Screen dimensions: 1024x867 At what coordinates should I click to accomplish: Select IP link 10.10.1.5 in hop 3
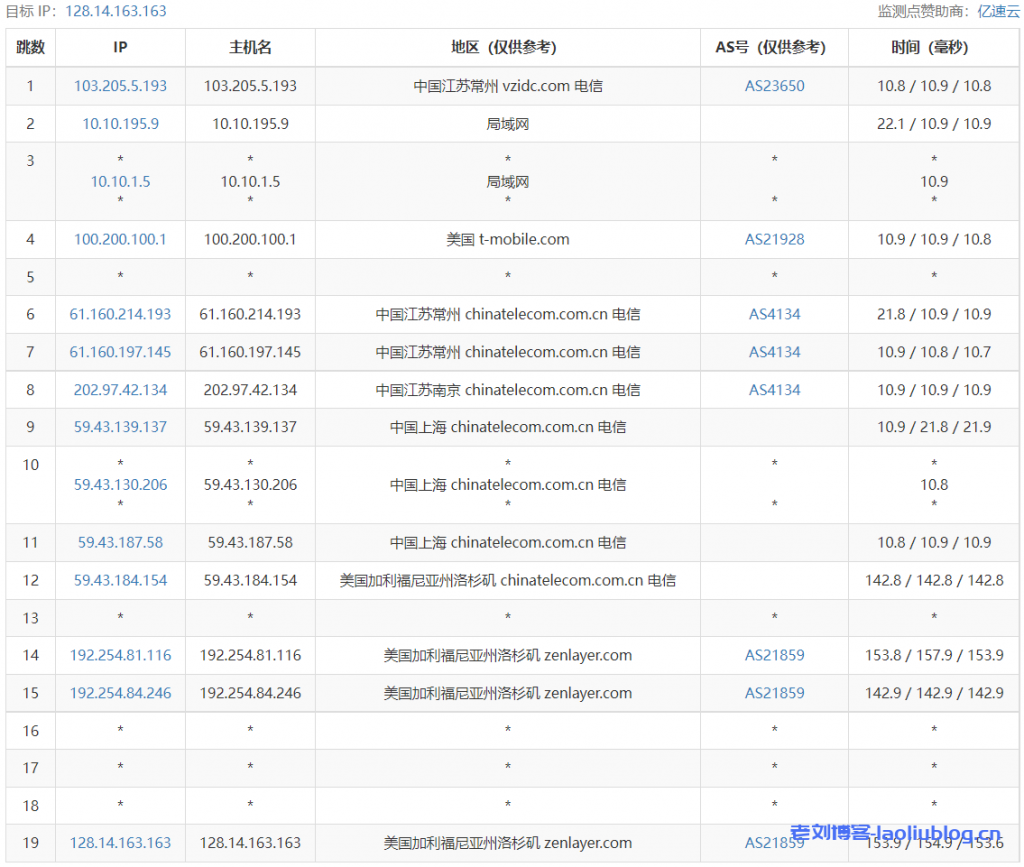point(120,182)
